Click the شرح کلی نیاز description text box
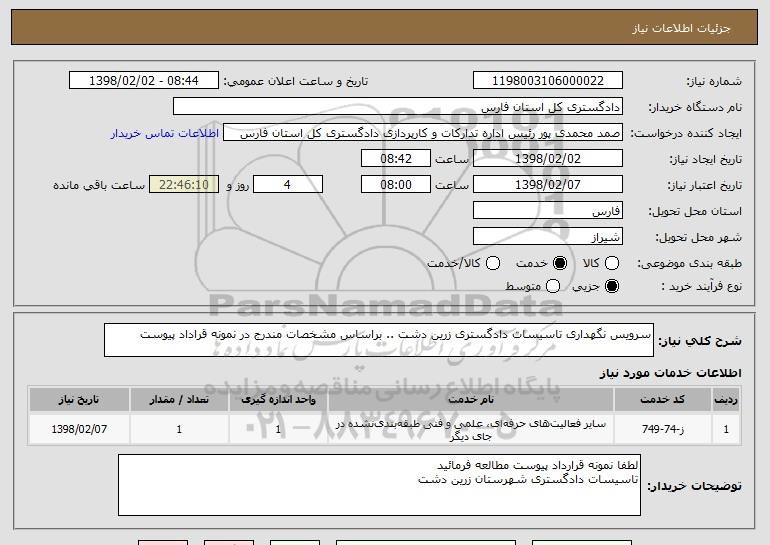This screenshot has height=545, width=770. [x=379, y=340]
